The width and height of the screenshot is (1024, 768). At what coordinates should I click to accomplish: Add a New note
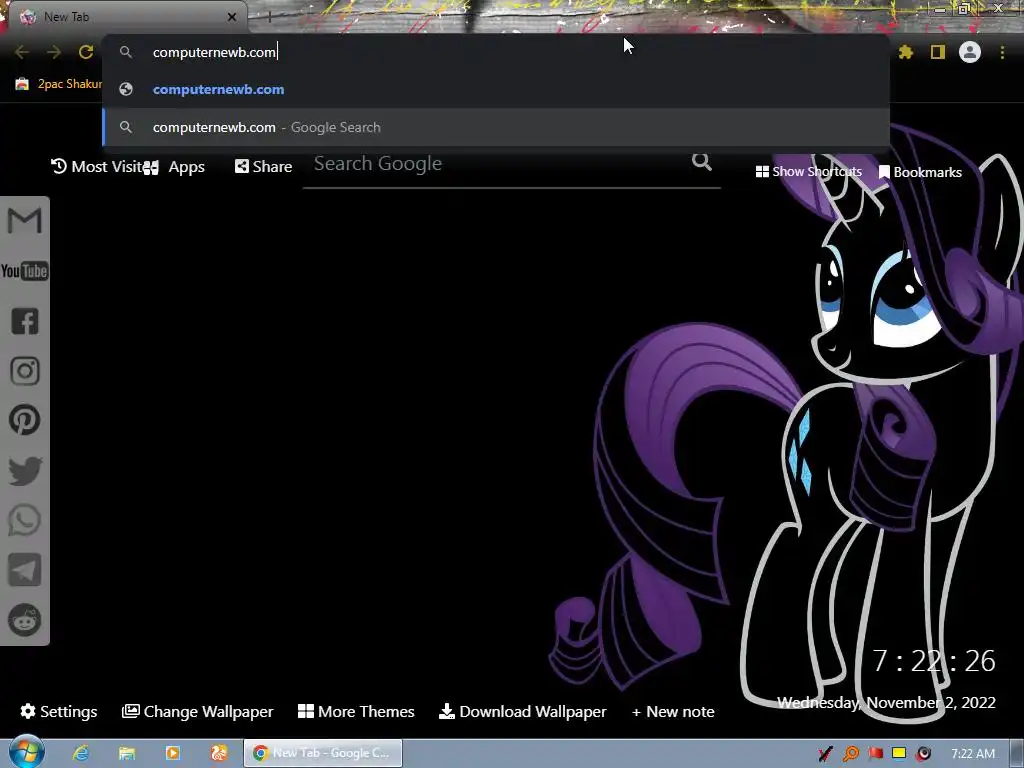click(673, 711)
